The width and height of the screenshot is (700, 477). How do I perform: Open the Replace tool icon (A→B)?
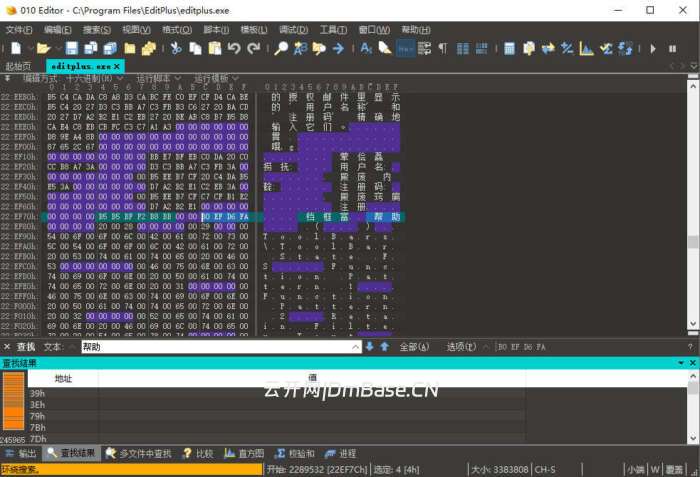point(300,48)
